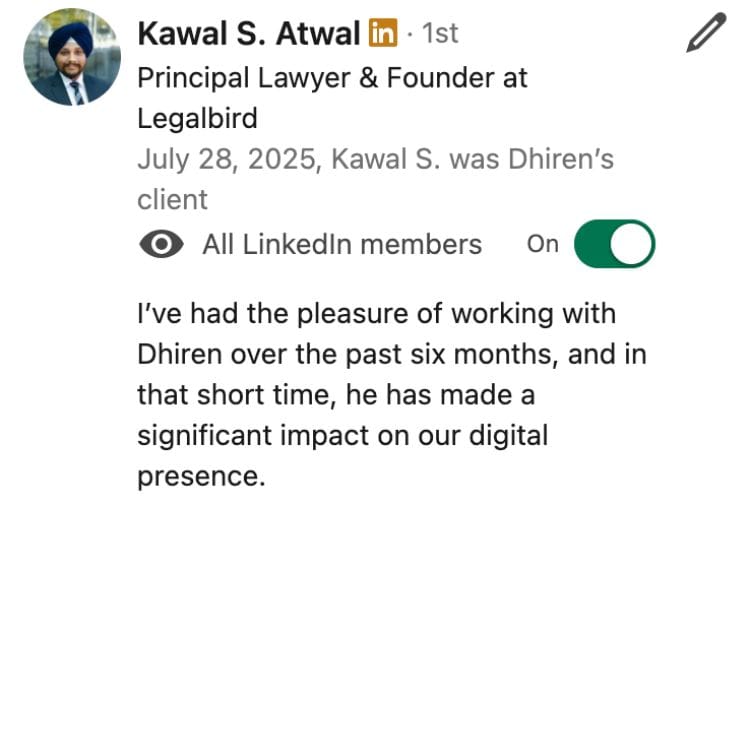Click the pencil edit icon
The width and height of the screenshot is (750, 750).
pyautogui.click(x=705, y=33)
